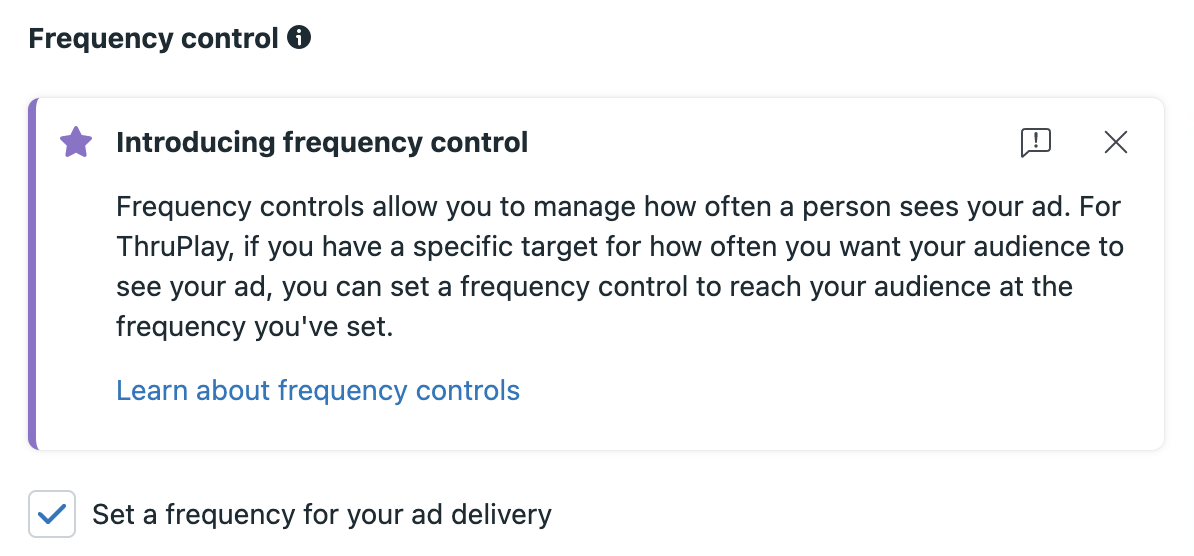Image resolution: width=1194 pixels, height=556 pixels.
Task: Click the Frequency control section title
Action: pos(153,38)
